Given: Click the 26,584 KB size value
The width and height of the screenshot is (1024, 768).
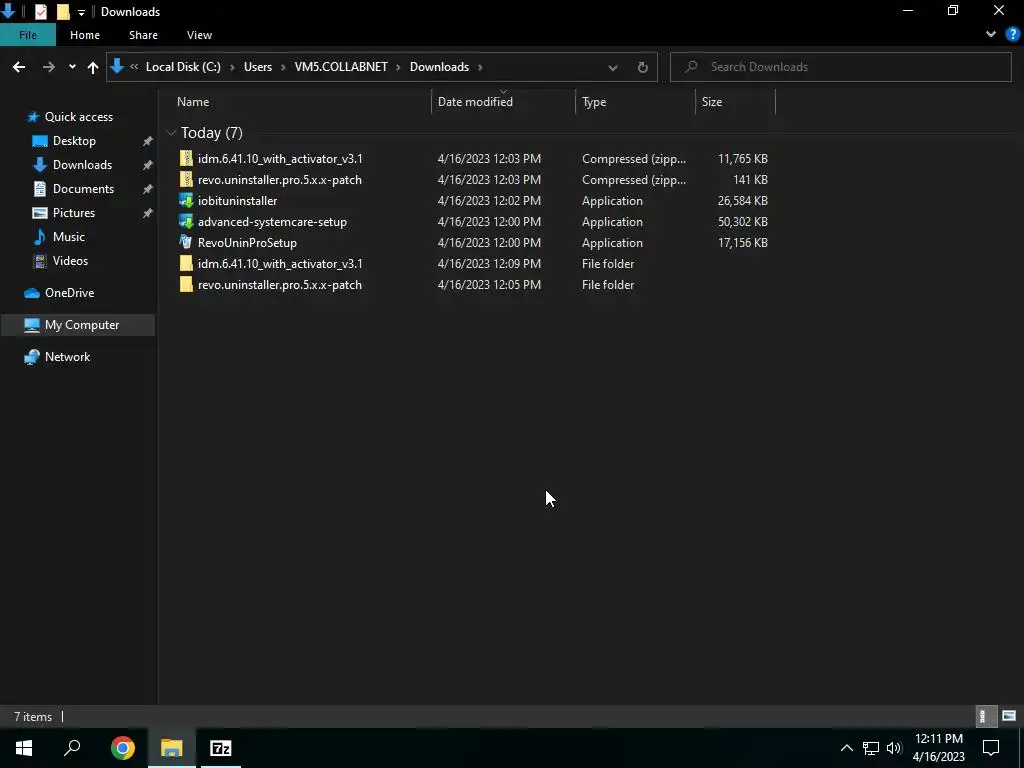Looking at the screenshot, I should pyautogui.click(x=743, y=200).
